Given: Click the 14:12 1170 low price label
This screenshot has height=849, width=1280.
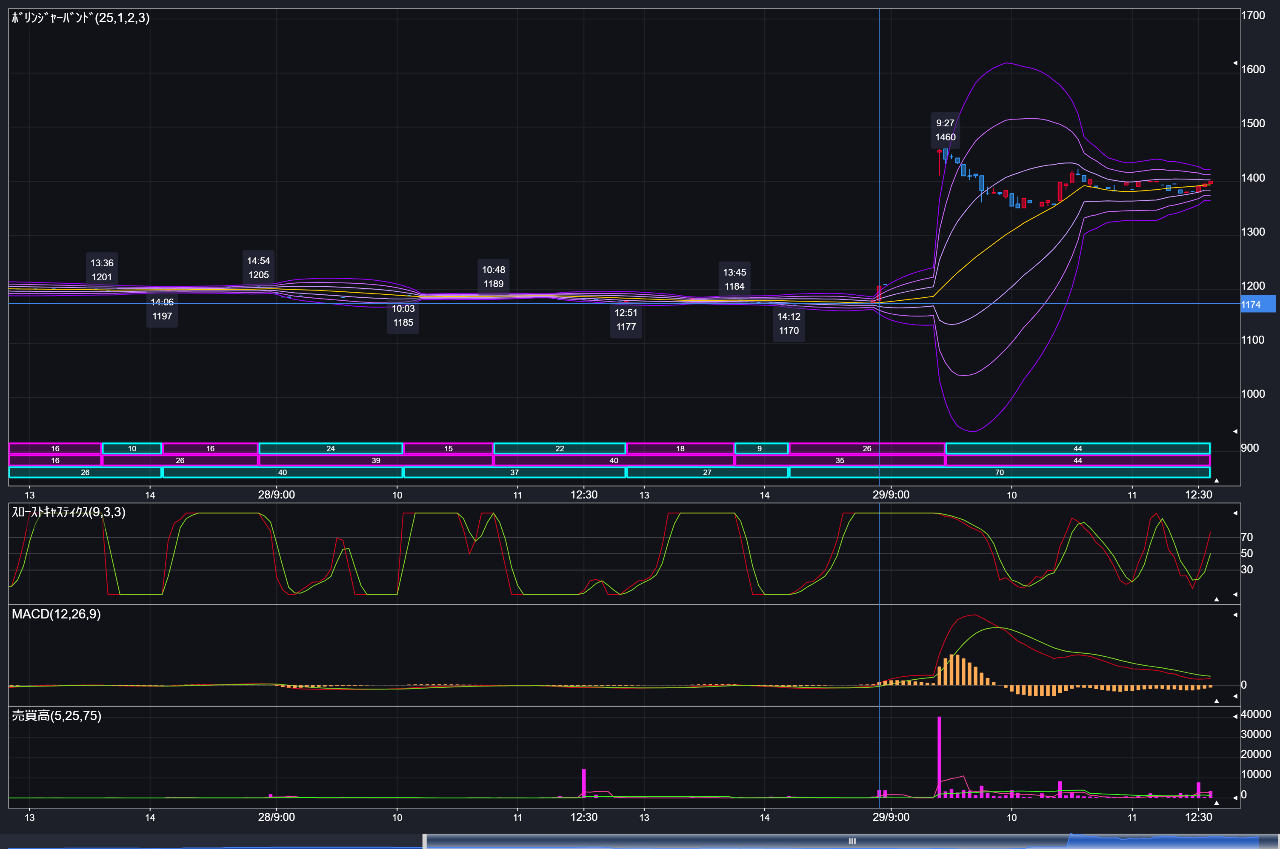Looking at the screenshot, I should click(x=789, y=324).
